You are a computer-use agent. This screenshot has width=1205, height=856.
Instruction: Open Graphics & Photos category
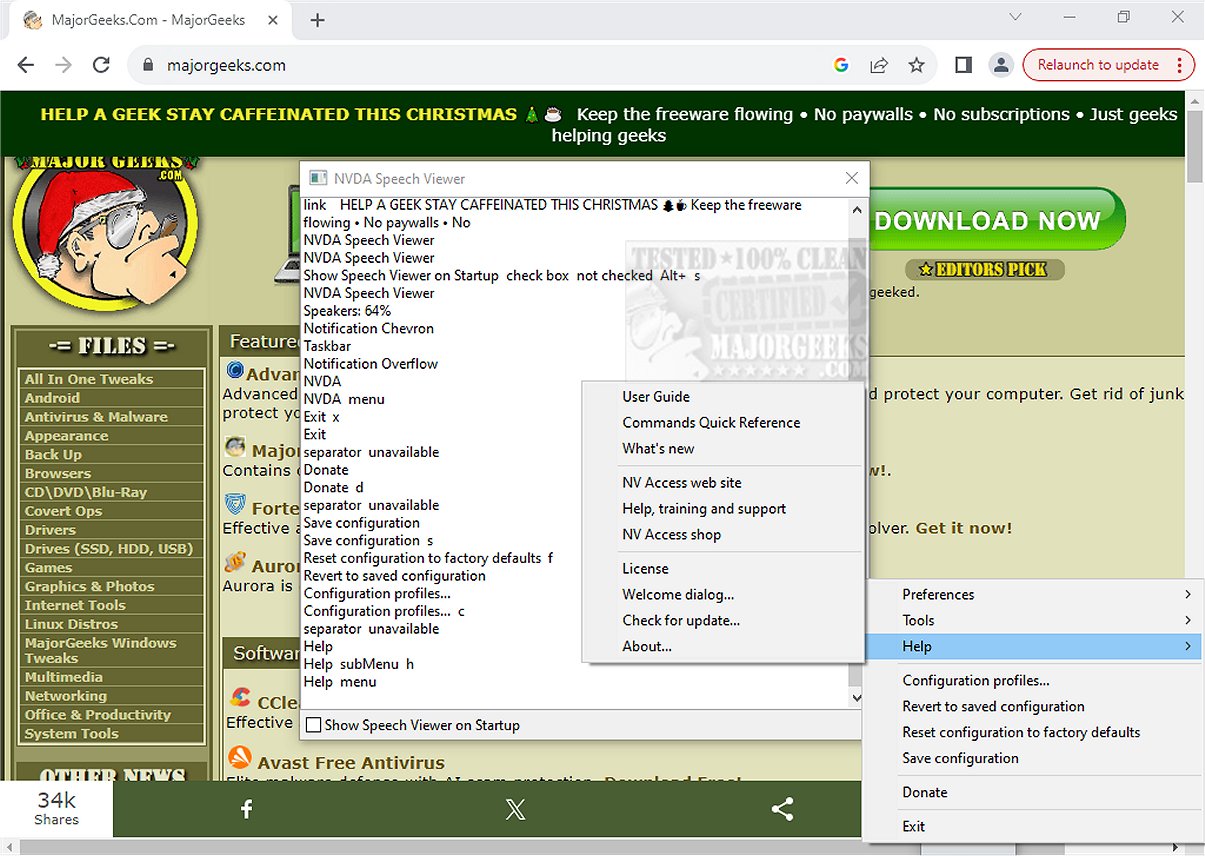[x=89, y=586]
